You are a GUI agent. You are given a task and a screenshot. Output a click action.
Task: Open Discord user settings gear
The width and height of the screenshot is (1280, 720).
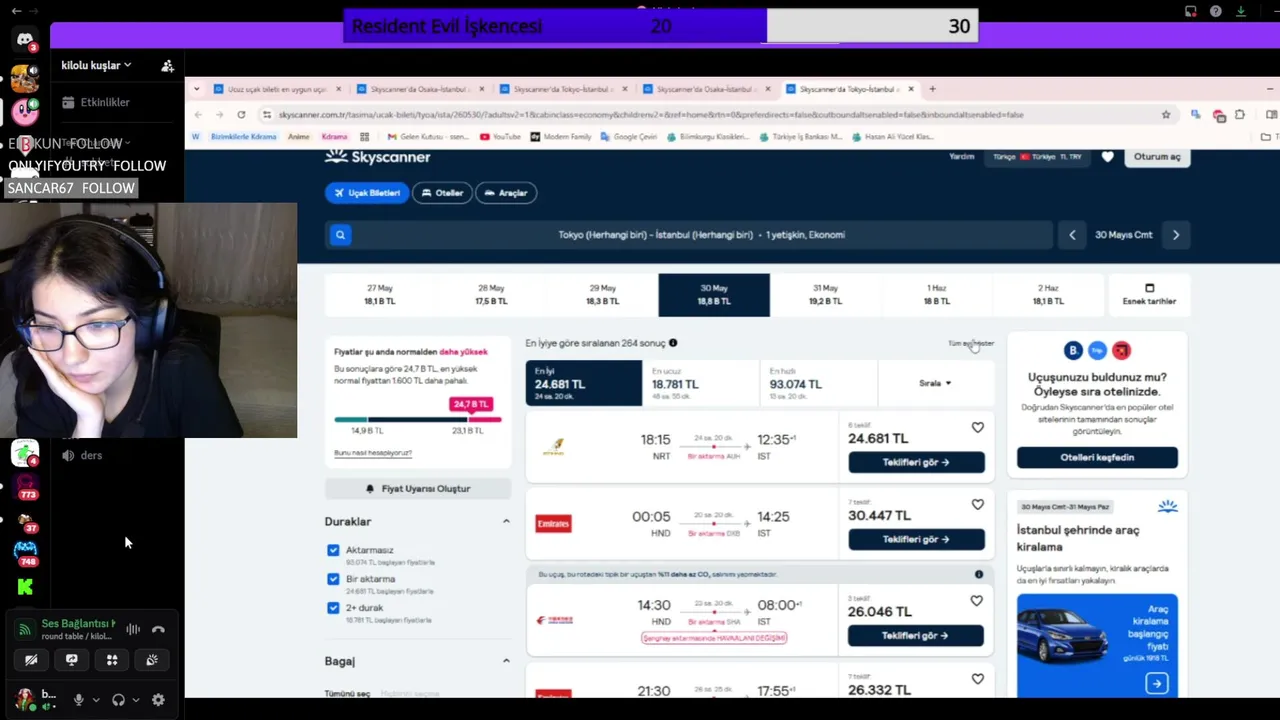pyautogui.click(x=158, y=700)
